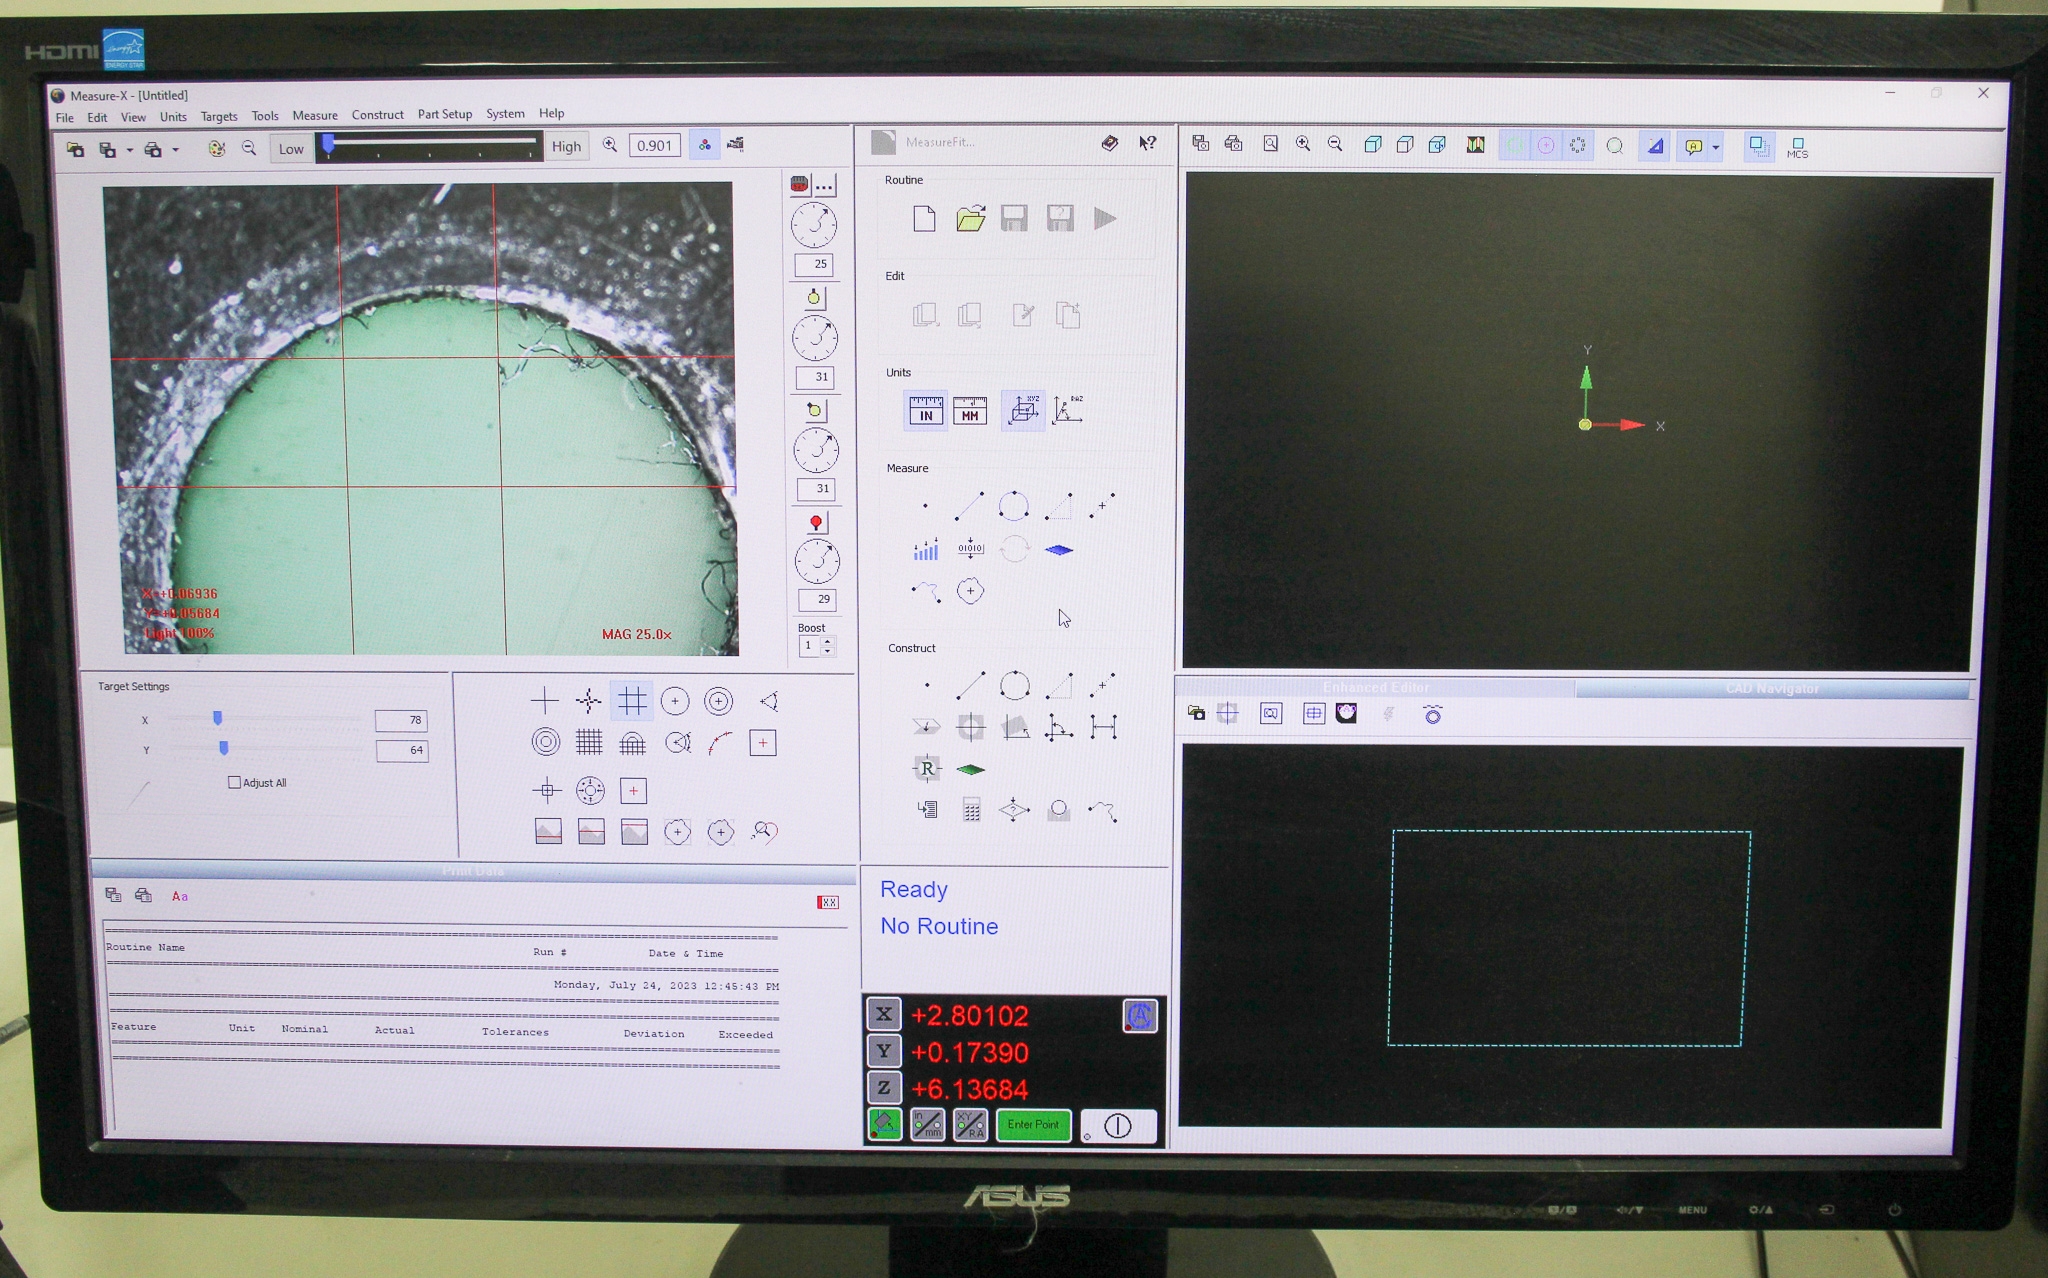
Task: Toggle the XYZ coordinate mode
Action: pyautogui.click(x=1022, y=410)
